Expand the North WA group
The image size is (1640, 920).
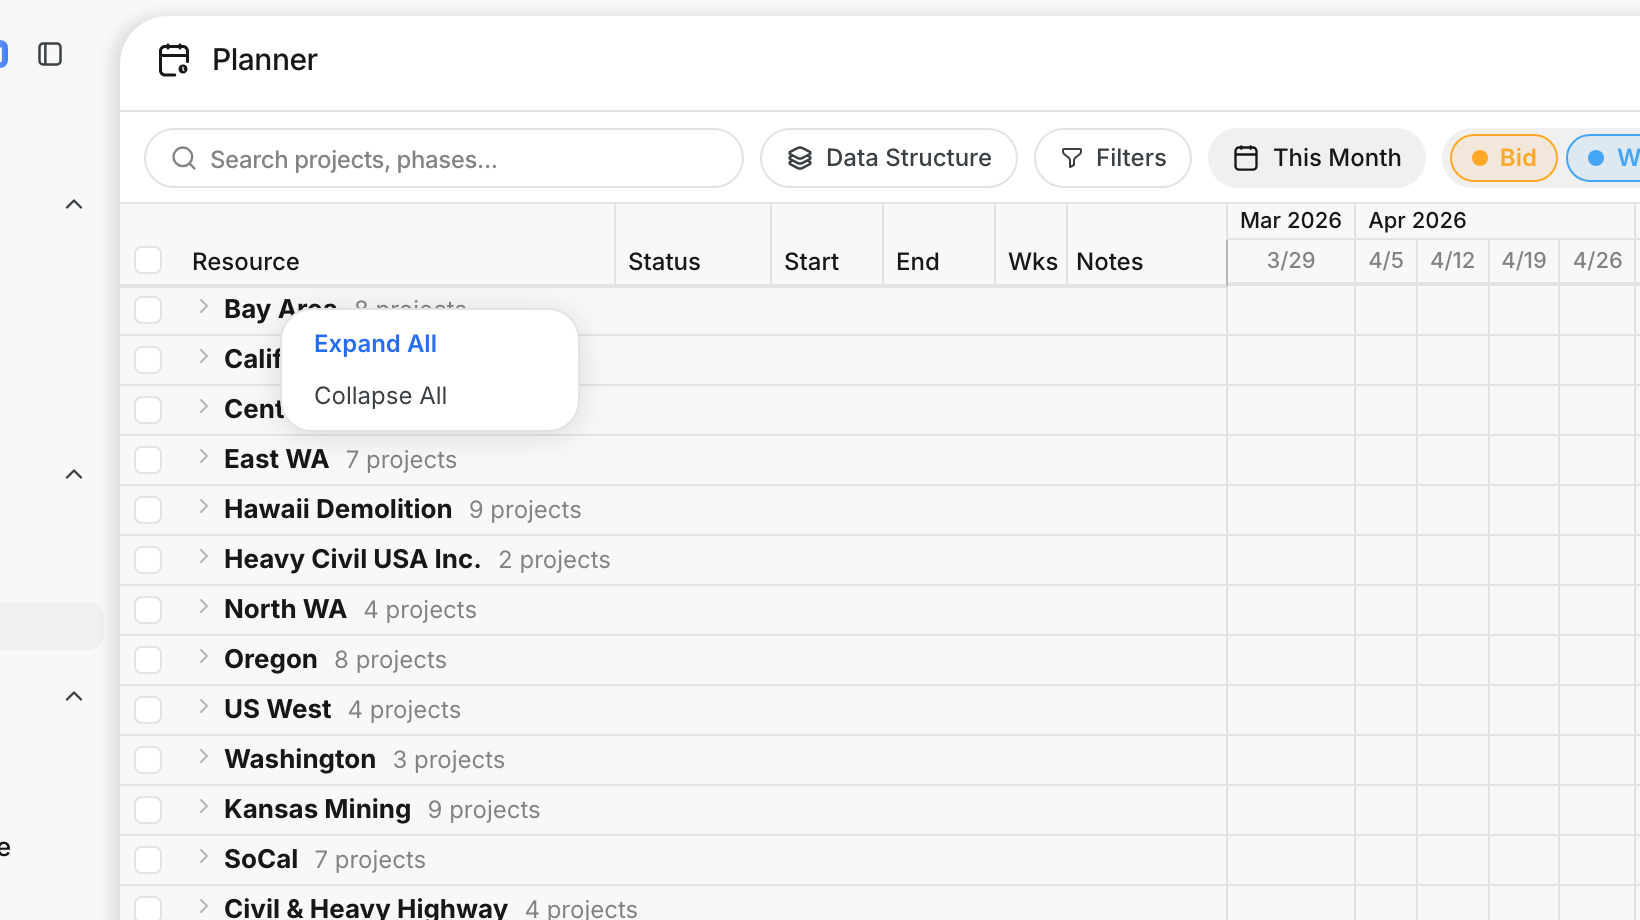(203, 607)
